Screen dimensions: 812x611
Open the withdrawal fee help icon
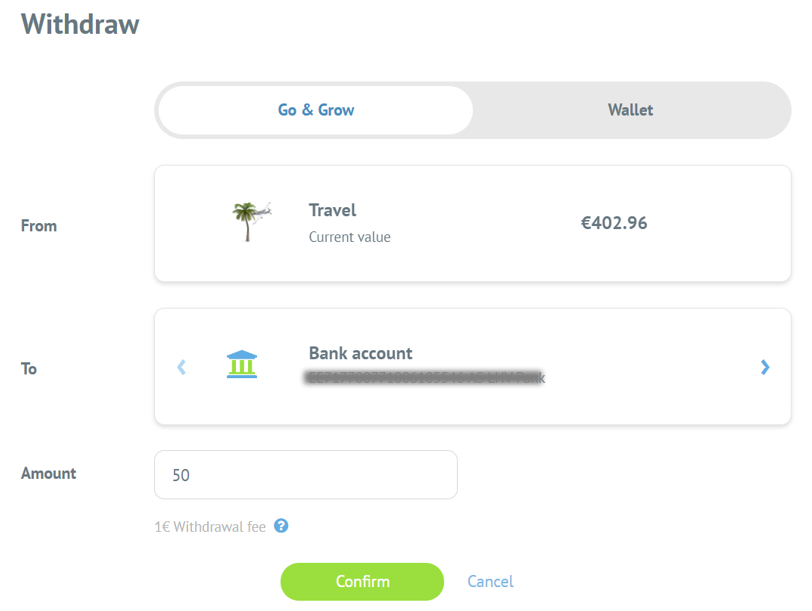281,525
